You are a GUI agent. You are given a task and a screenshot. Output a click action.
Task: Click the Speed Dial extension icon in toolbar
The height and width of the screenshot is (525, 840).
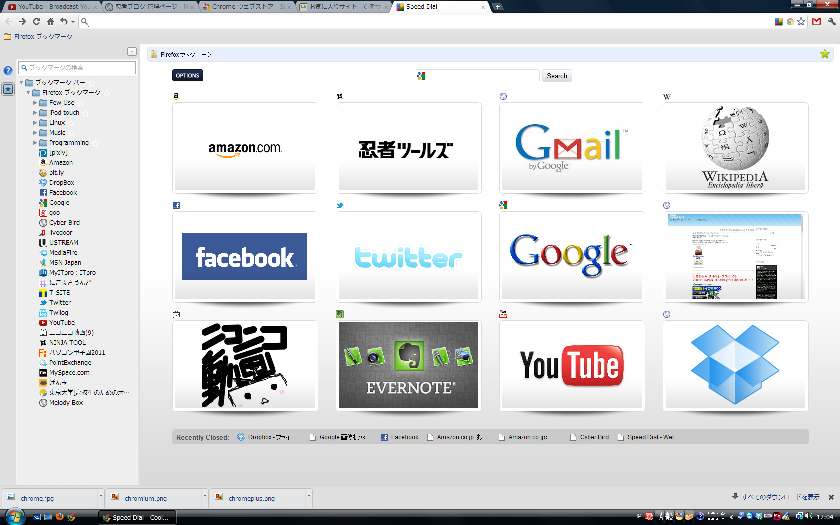[x=779, y=21]
